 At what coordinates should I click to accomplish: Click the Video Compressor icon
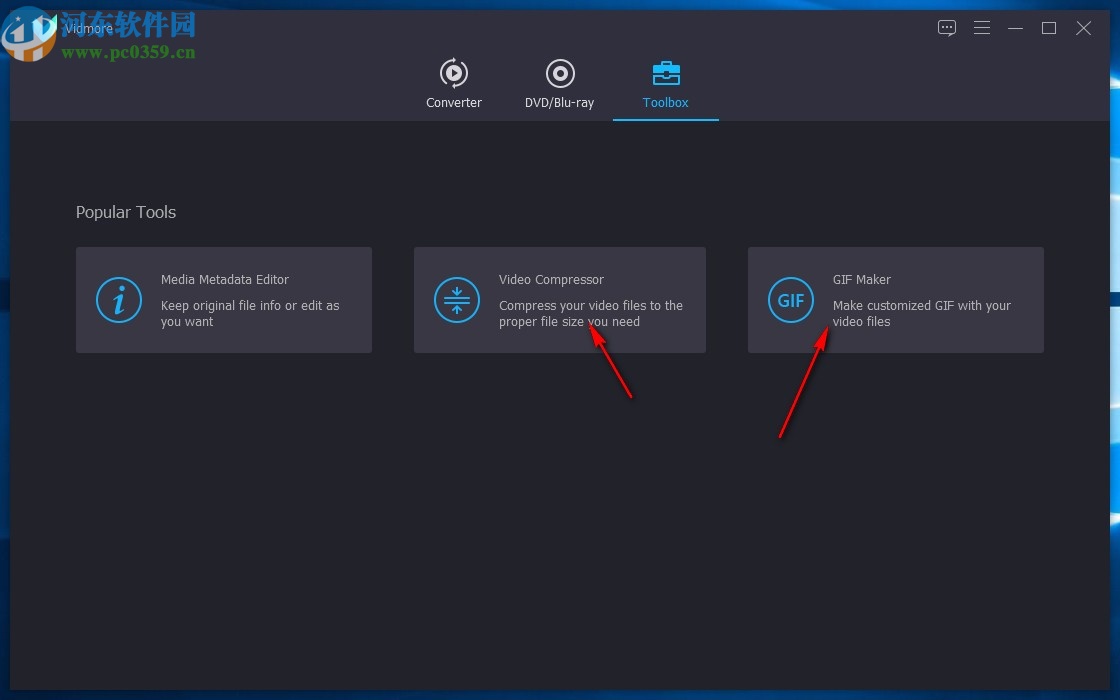pyautogui.click(x=456, y=300)
